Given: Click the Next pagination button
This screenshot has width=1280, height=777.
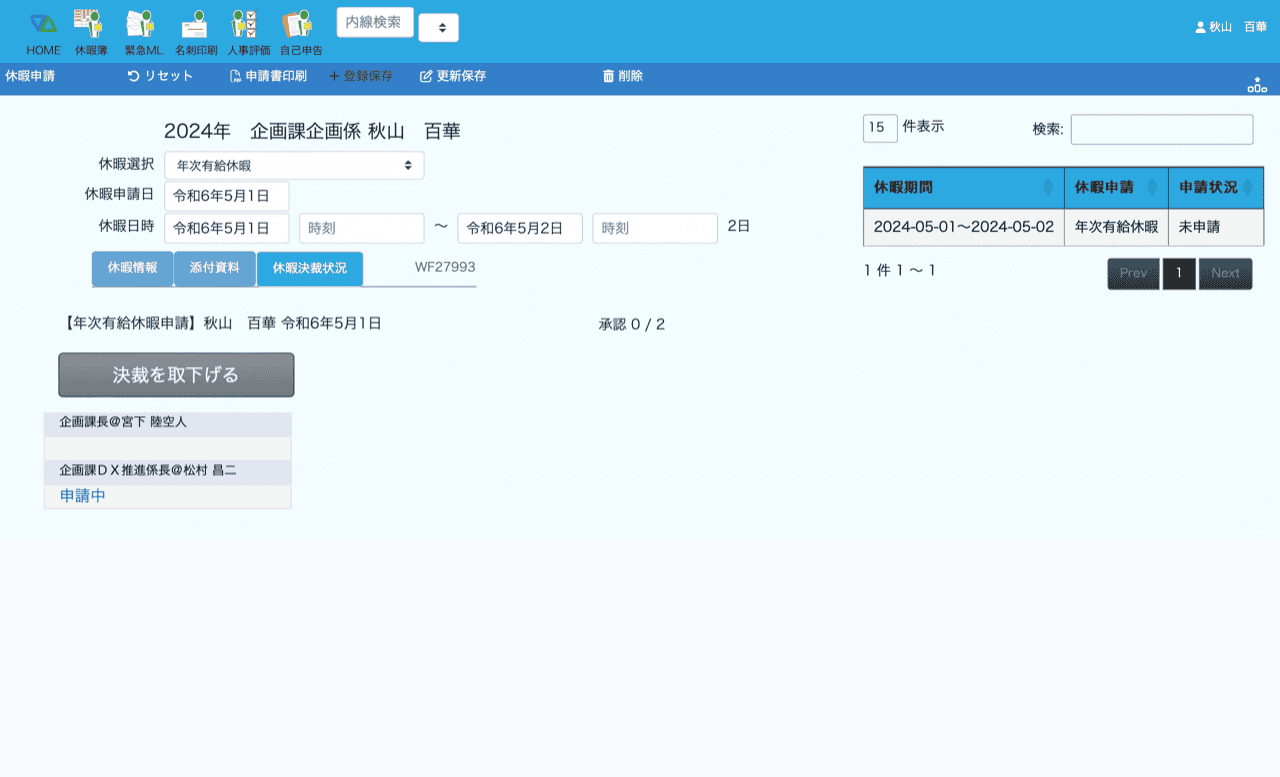Looking at the screenshot, I should (1225, 273).
